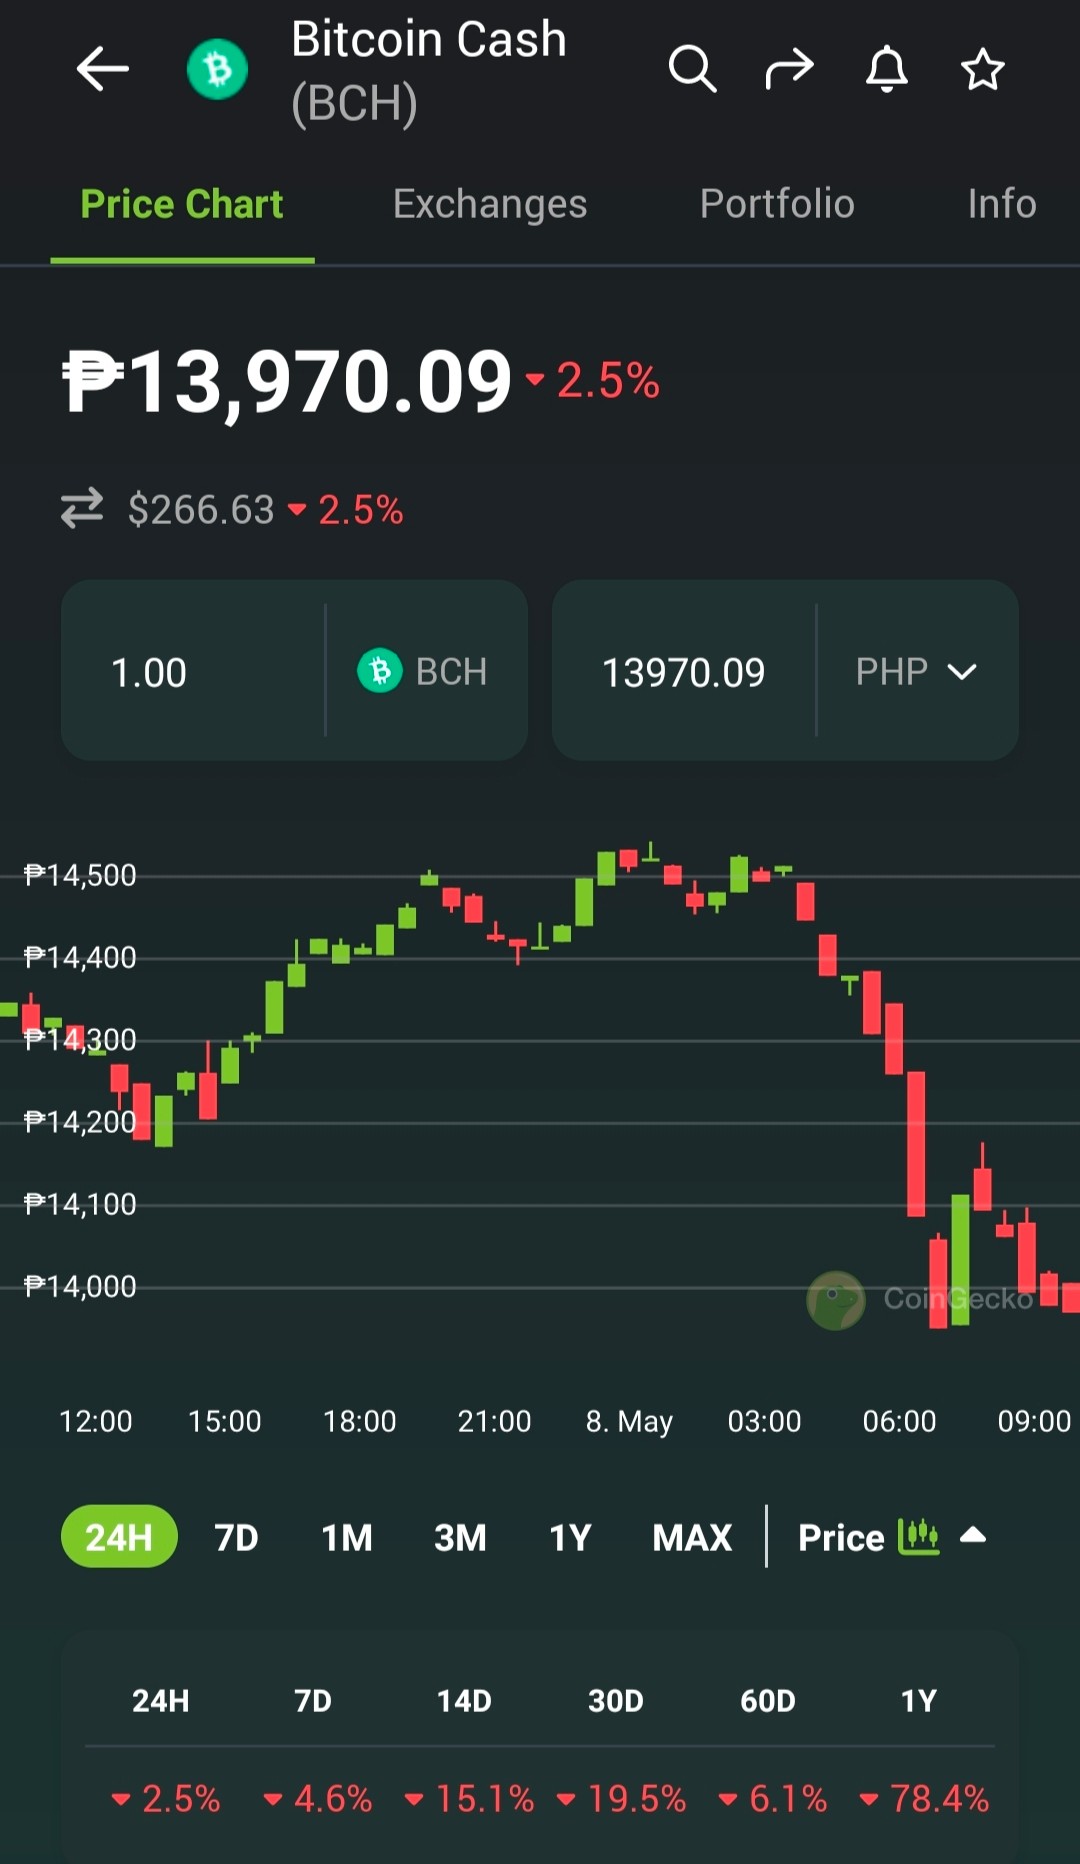The image size is (1080, 1864).
Task: Tap the chart near the 06:00 candle drop
Action: pos(915,1143)
